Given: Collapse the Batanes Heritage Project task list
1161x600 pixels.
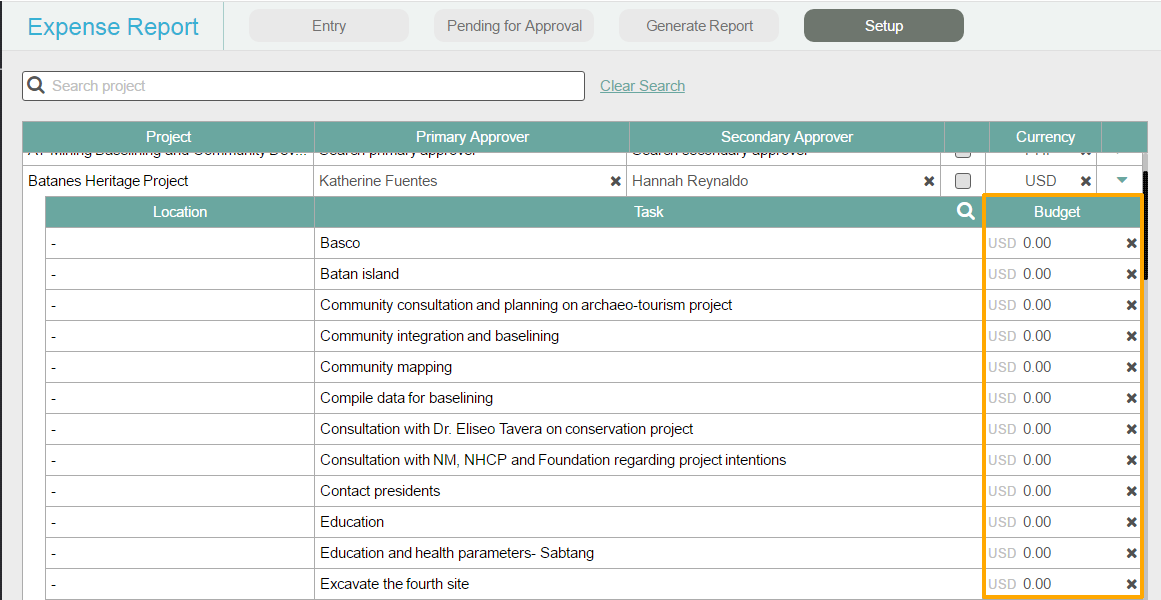Looking at the screenshot, I should tap(1122, 180).
